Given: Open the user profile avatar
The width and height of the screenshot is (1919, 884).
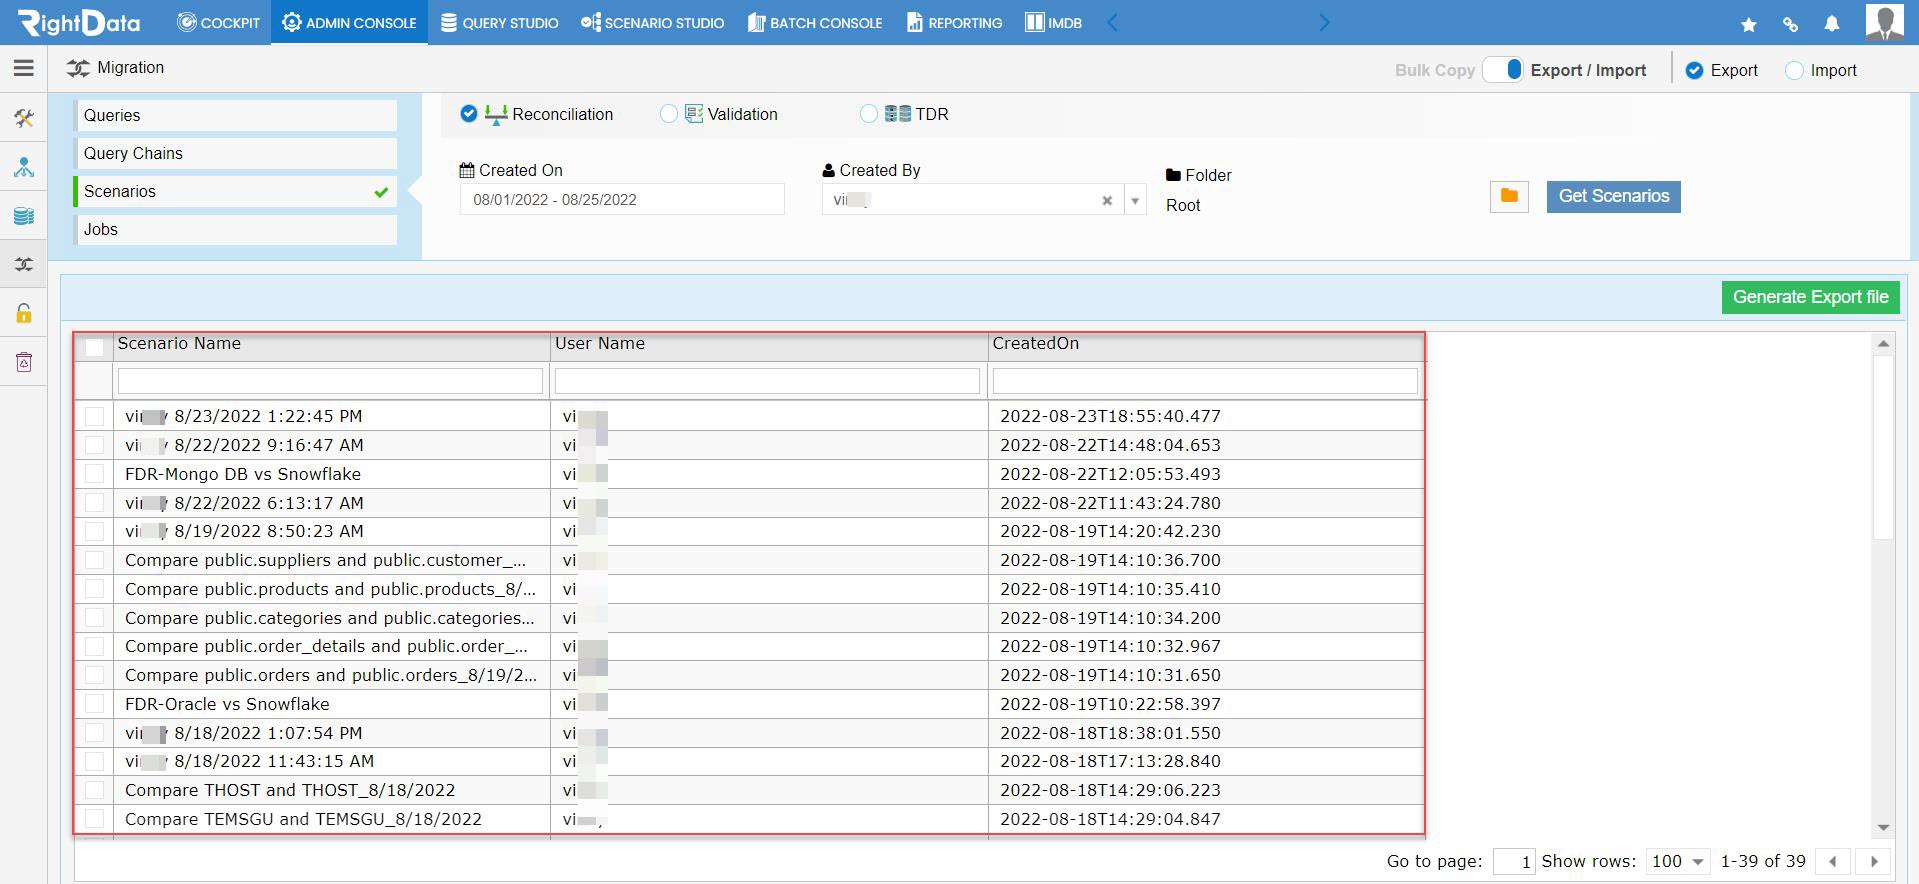Looking at the screenshot, I should 1885,22.
